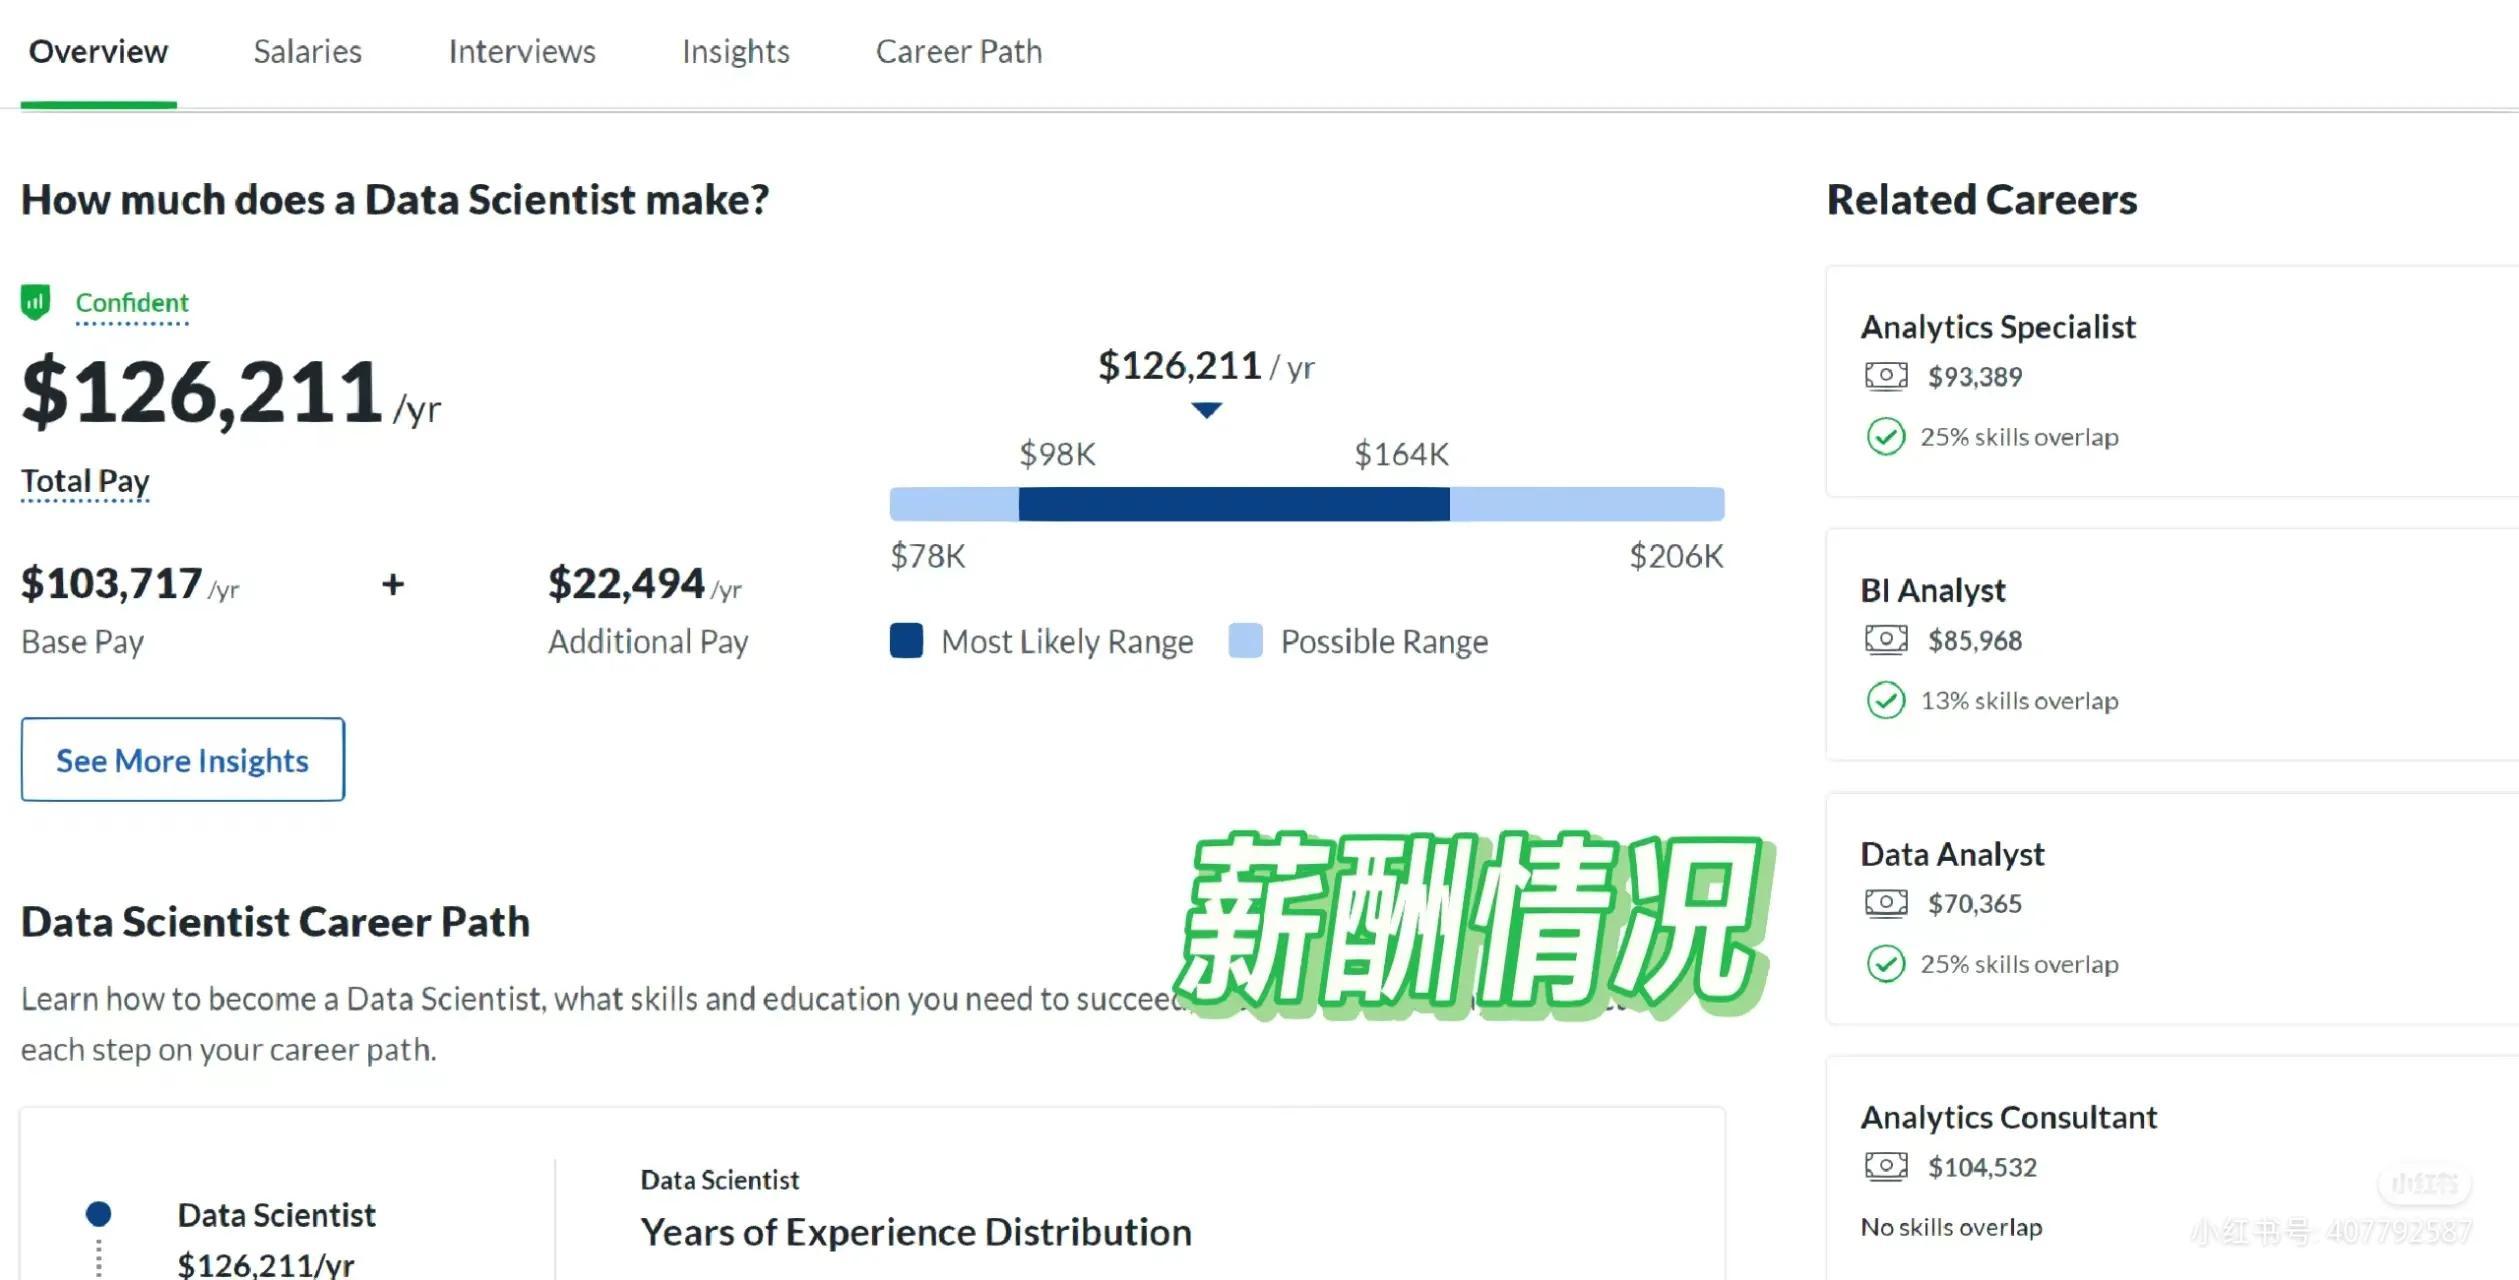
Task: Click the Data Analyst salary money icon
Action: (1886, 903)
